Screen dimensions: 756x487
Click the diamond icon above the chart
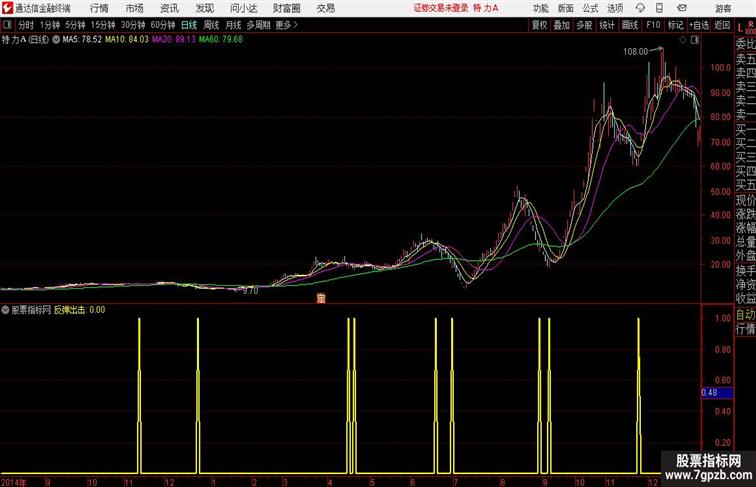[683, 40]
